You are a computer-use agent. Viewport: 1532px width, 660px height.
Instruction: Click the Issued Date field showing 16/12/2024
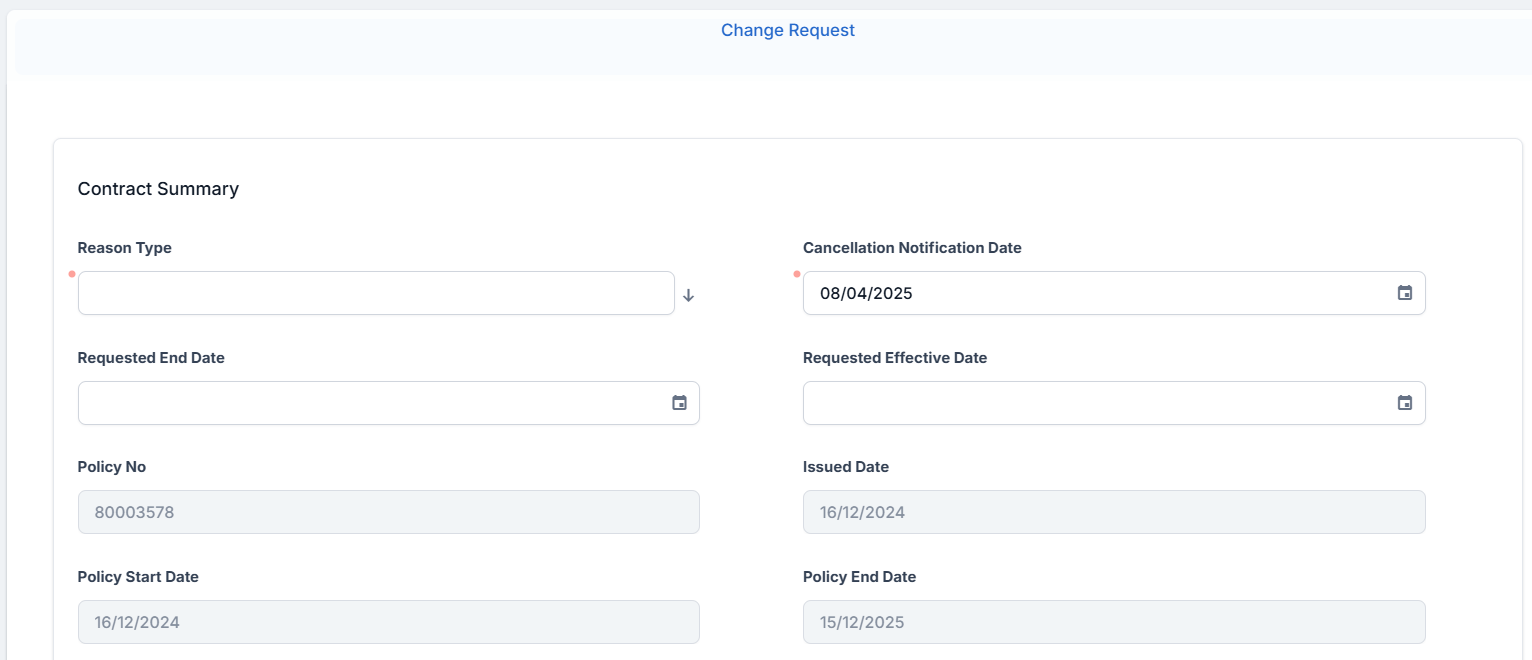click(1113, 512)
